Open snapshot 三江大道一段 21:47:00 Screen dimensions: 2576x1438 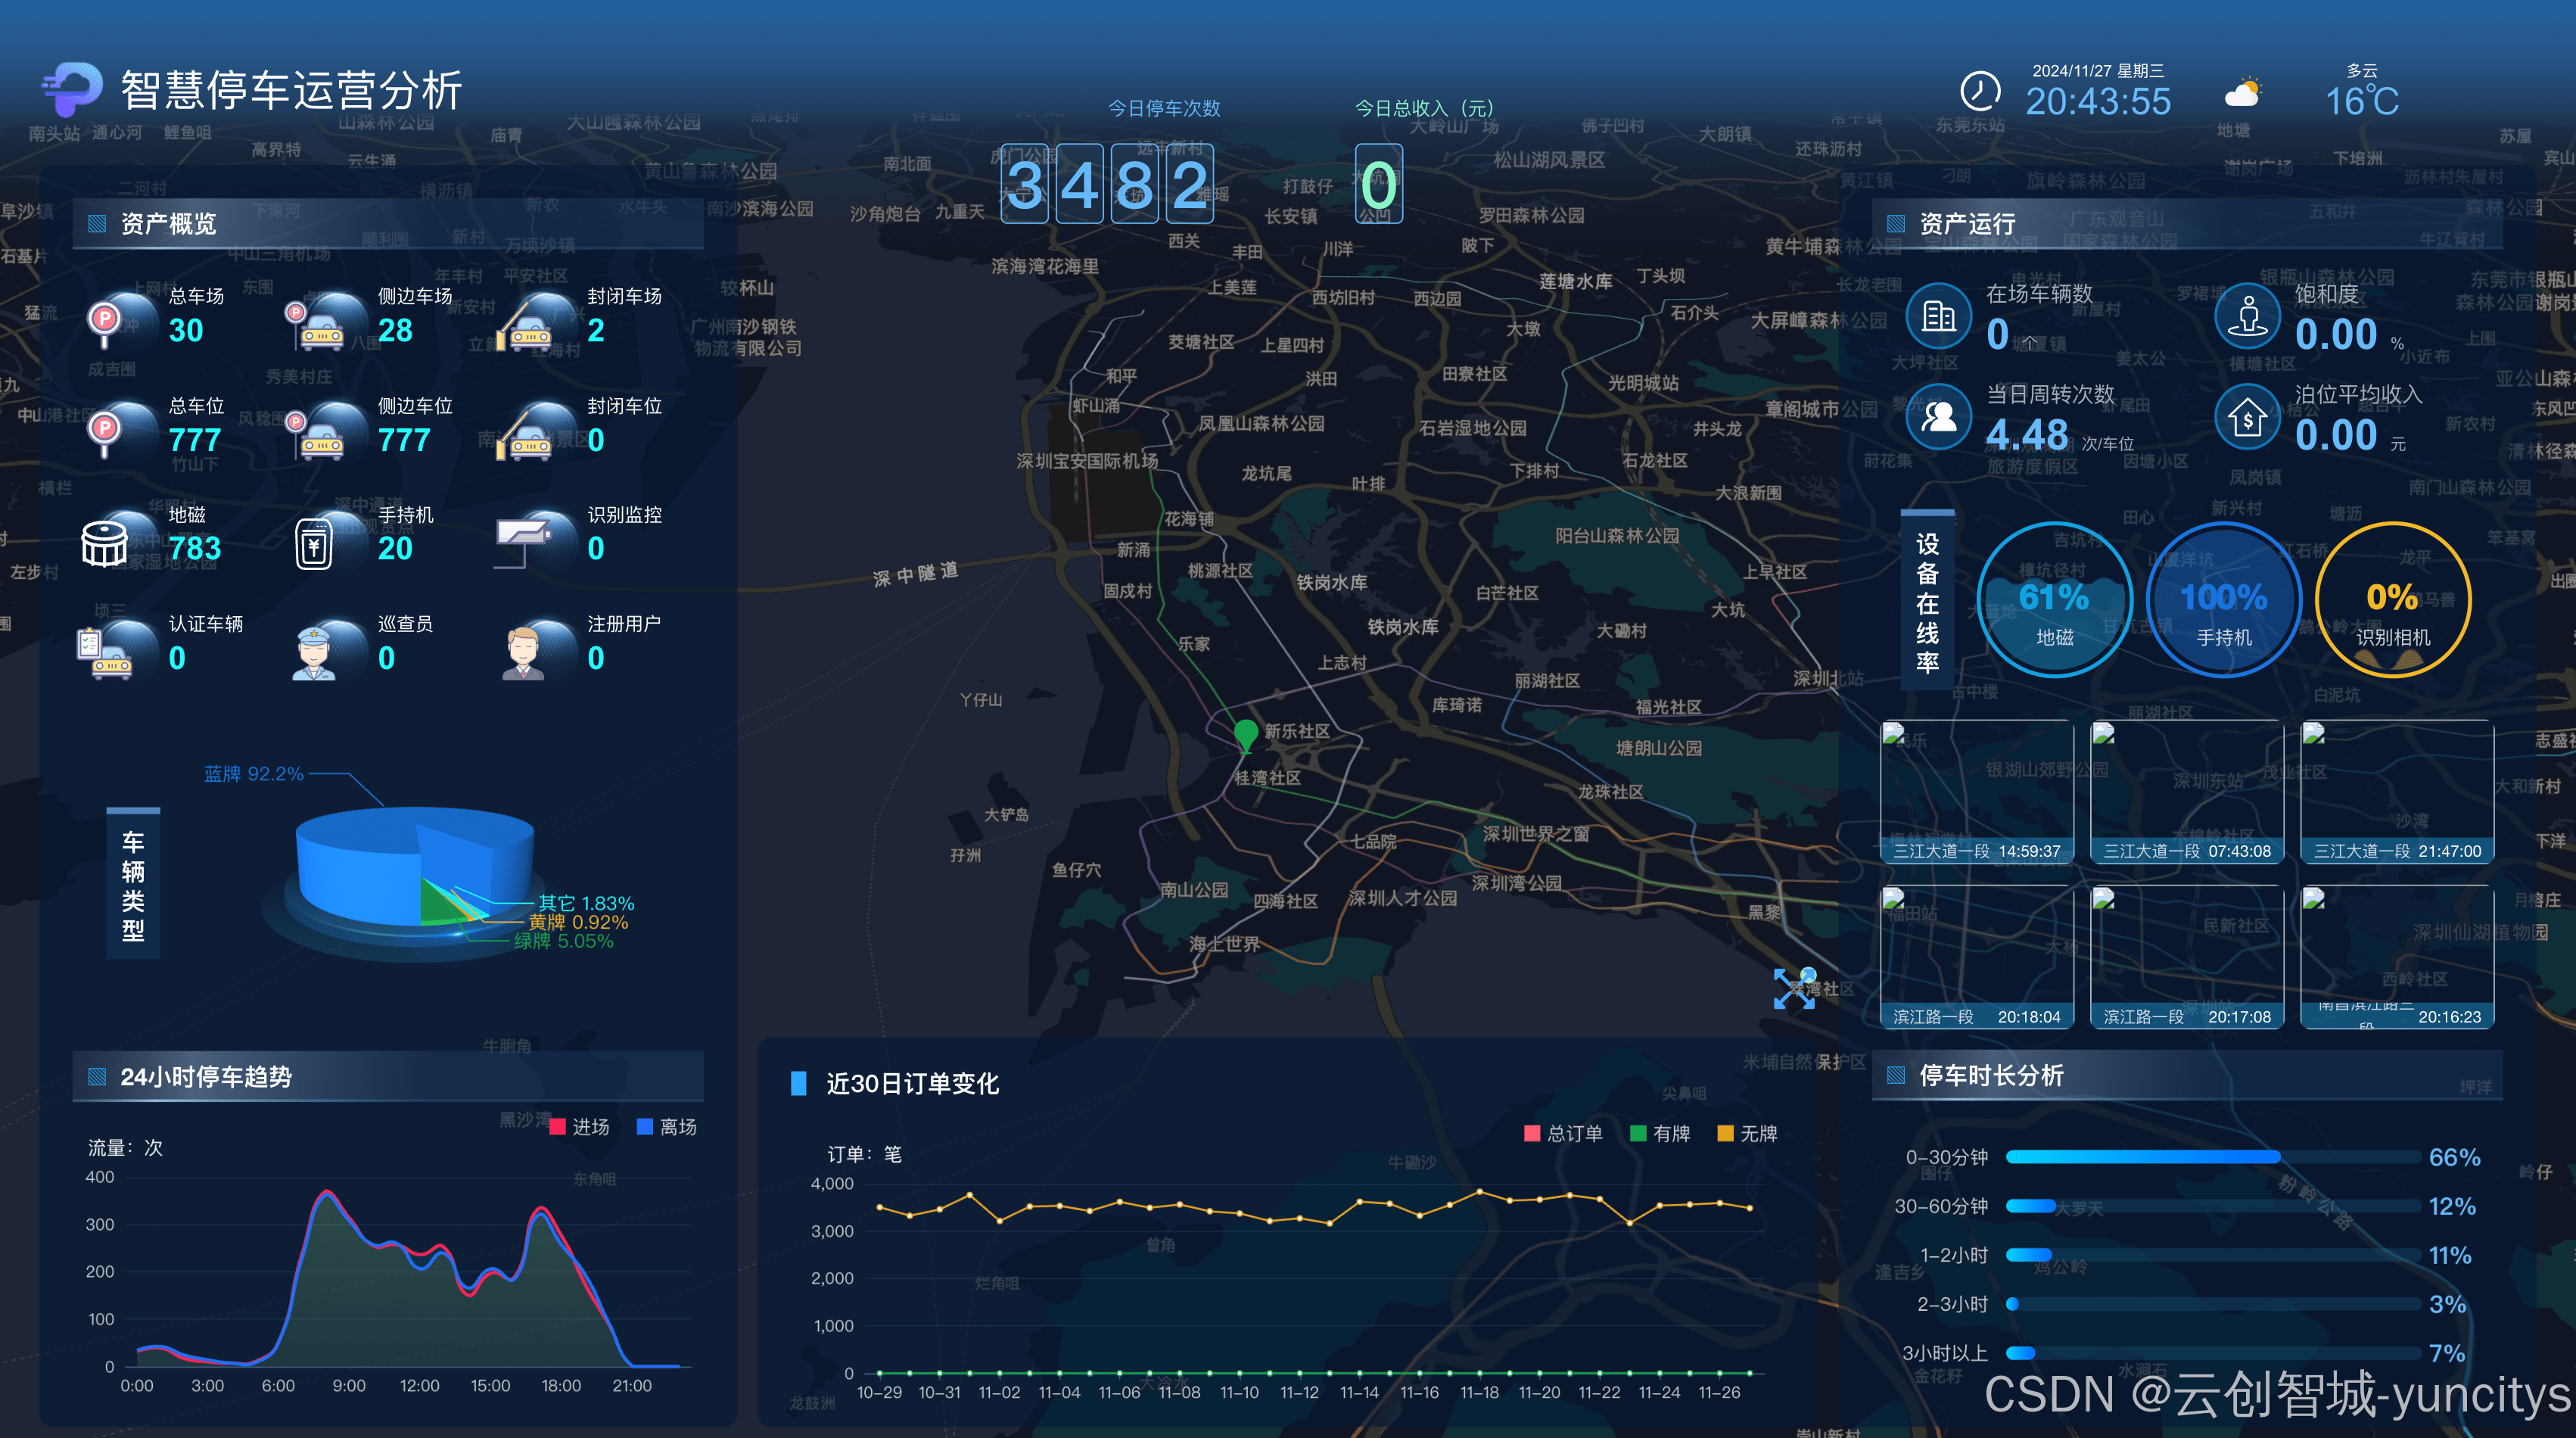tap(2397, 791)
